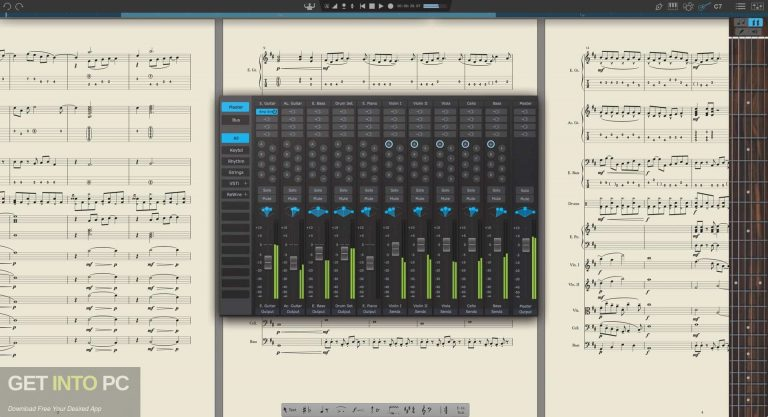Click the Master channel volume fader handle
Image resolution: width=768 pixels, height=417 pixels.
pos(526,245)
